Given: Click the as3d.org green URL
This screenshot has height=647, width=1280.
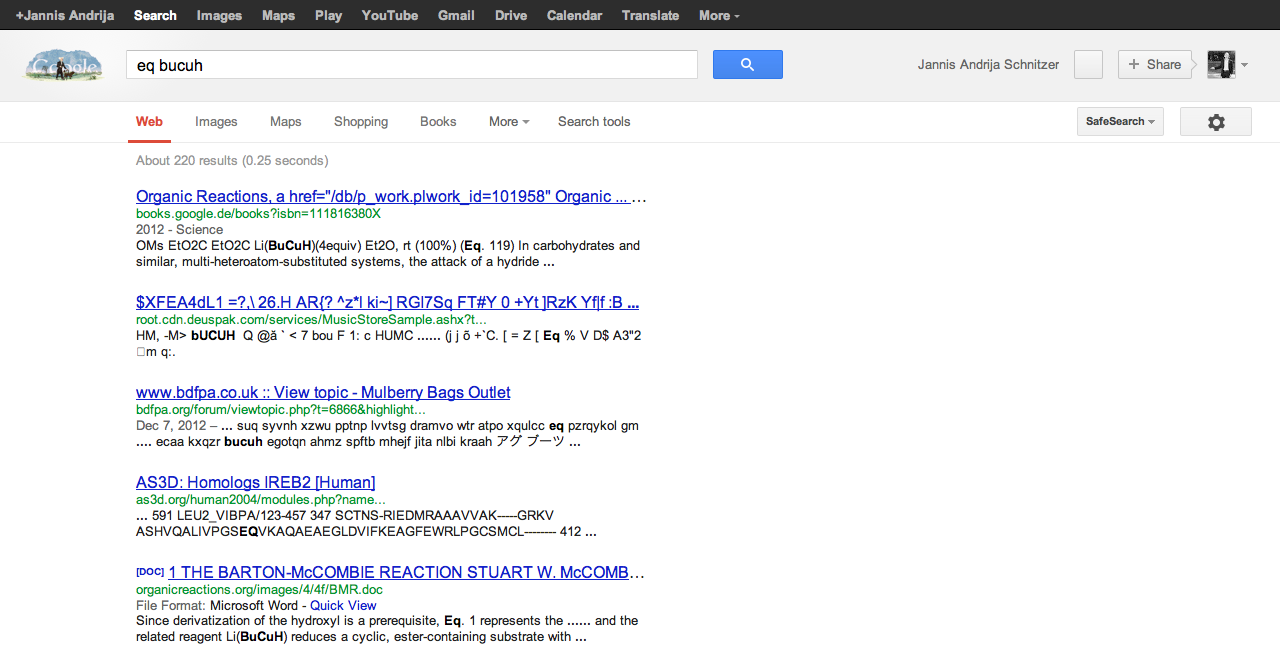Looking at the screenshot, I should (x=260, y=499).
